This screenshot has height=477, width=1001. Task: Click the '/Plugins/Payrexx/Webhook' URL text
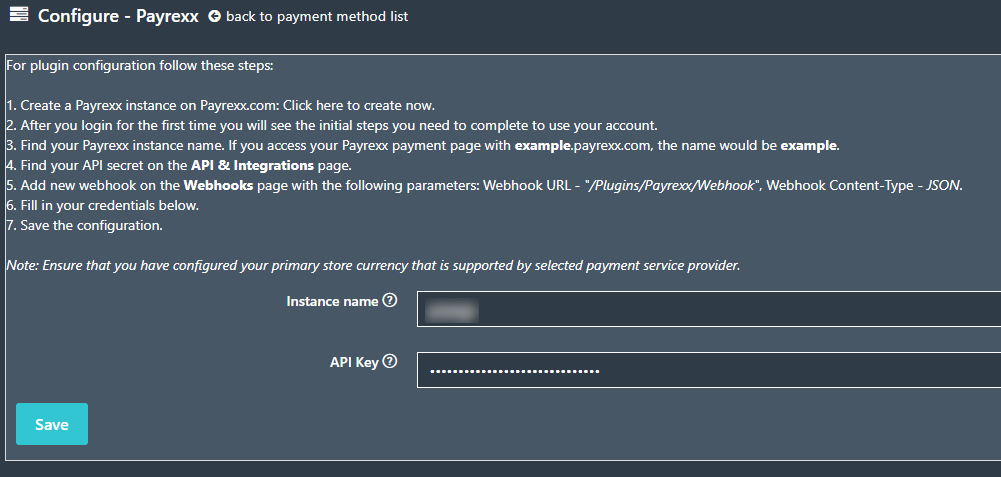coord(673,186)
